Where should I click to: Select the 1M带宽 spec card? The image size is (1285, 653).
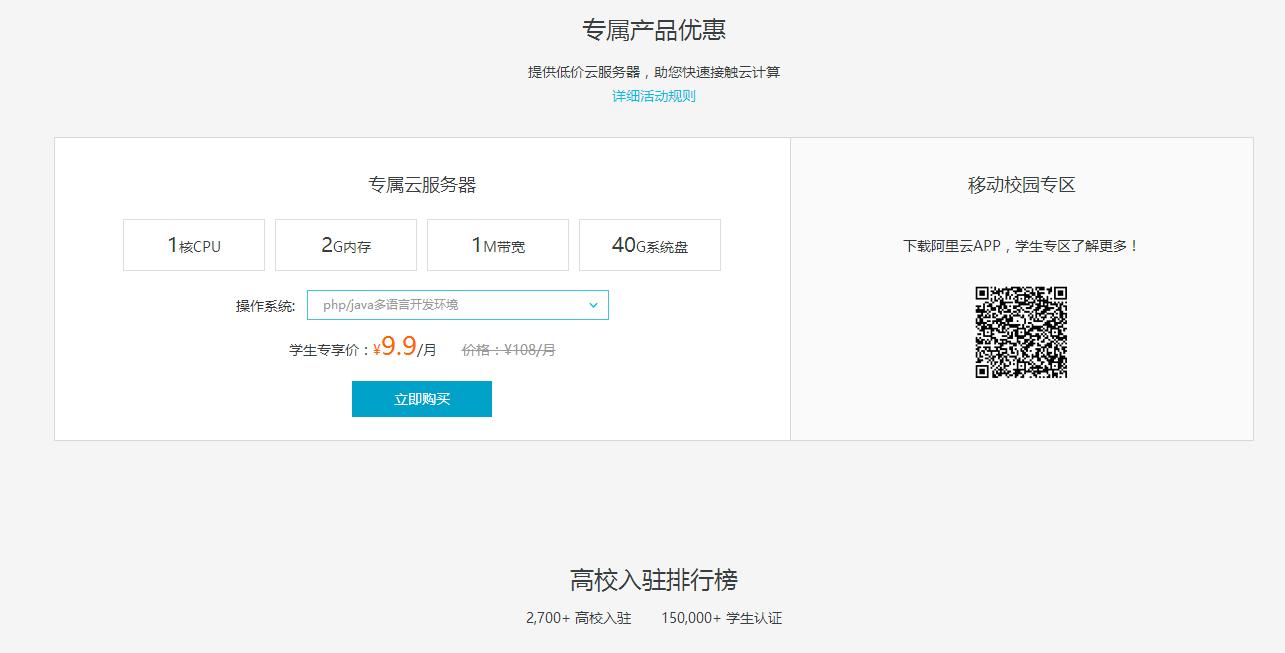497,245
